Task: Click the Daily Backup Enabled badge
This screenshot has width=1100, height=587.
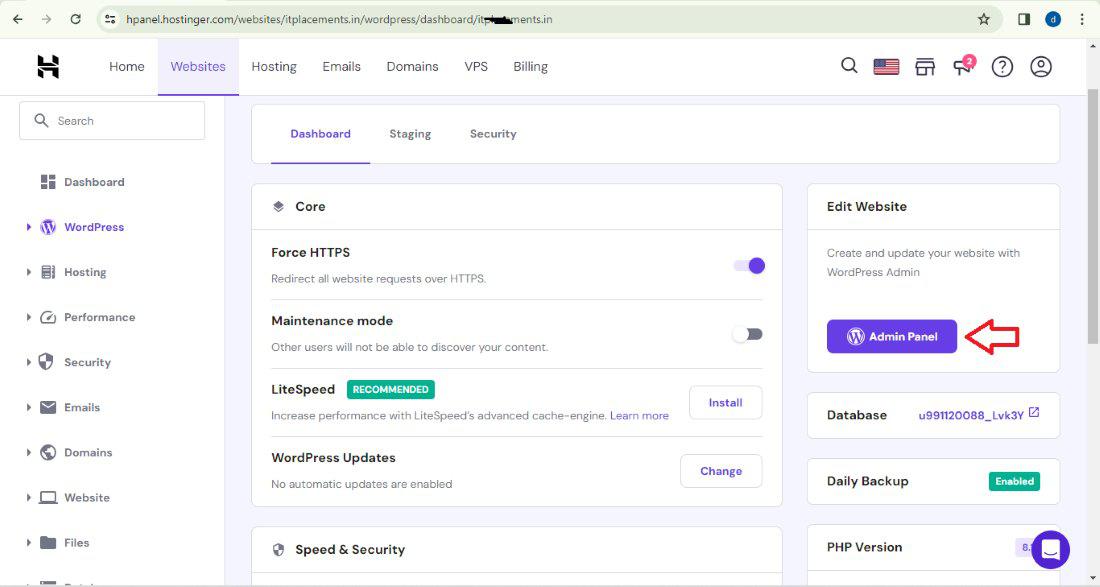Action: [x=1014, y=481]
